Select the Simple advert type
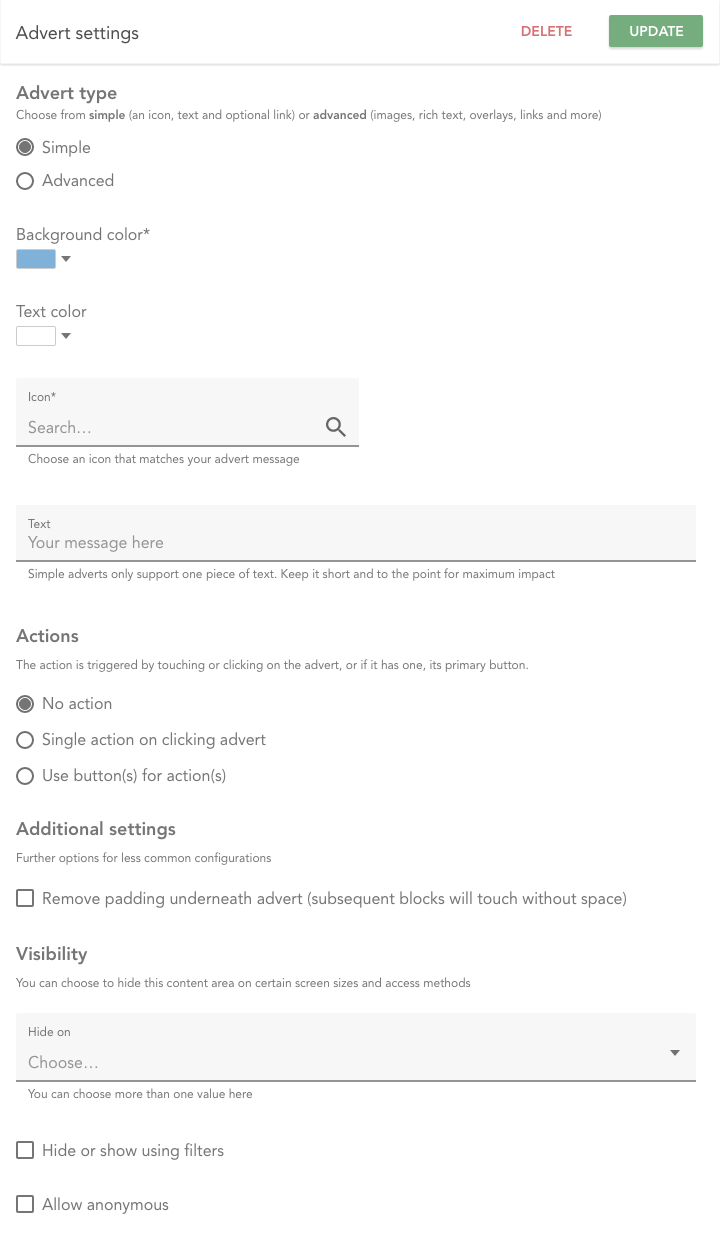This screenshot has width=720, height=1252. pyautogui.click(x=26, y=148)
